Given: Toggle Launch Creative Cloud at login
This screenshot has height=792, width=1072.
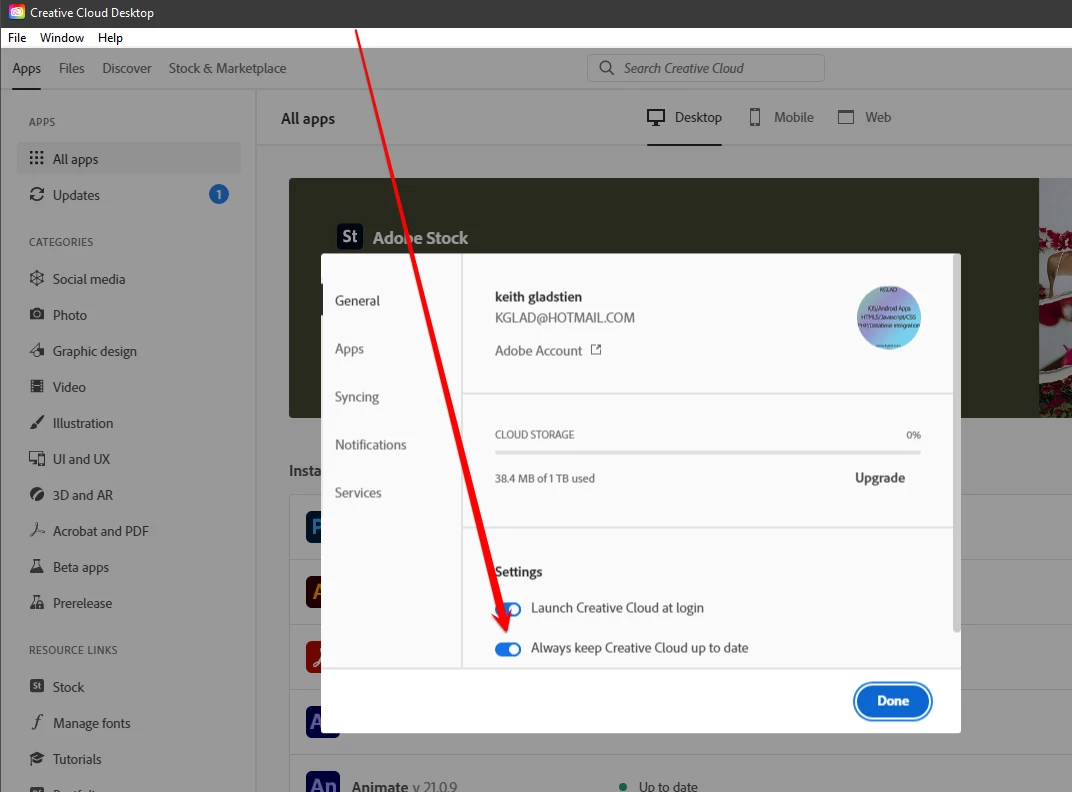Looking at the screenshot, I should pyautogui.click(x=508, y=609).
